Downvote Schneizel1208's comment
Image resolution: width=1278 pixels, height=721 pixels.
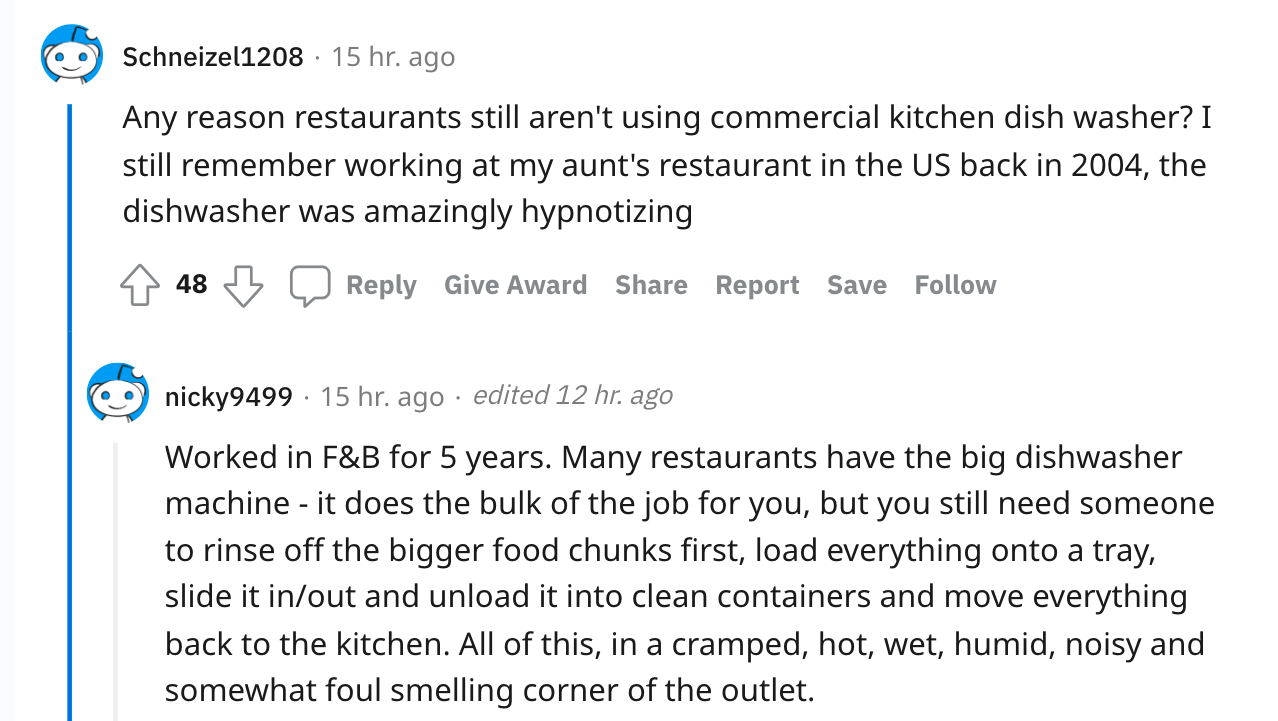[243, 286]
